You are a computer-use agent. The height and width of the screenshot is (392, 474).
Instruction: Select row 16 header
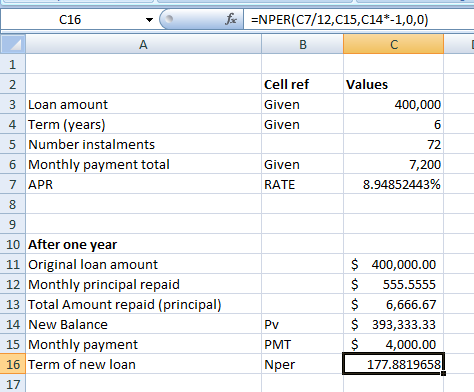pos(13,364)
